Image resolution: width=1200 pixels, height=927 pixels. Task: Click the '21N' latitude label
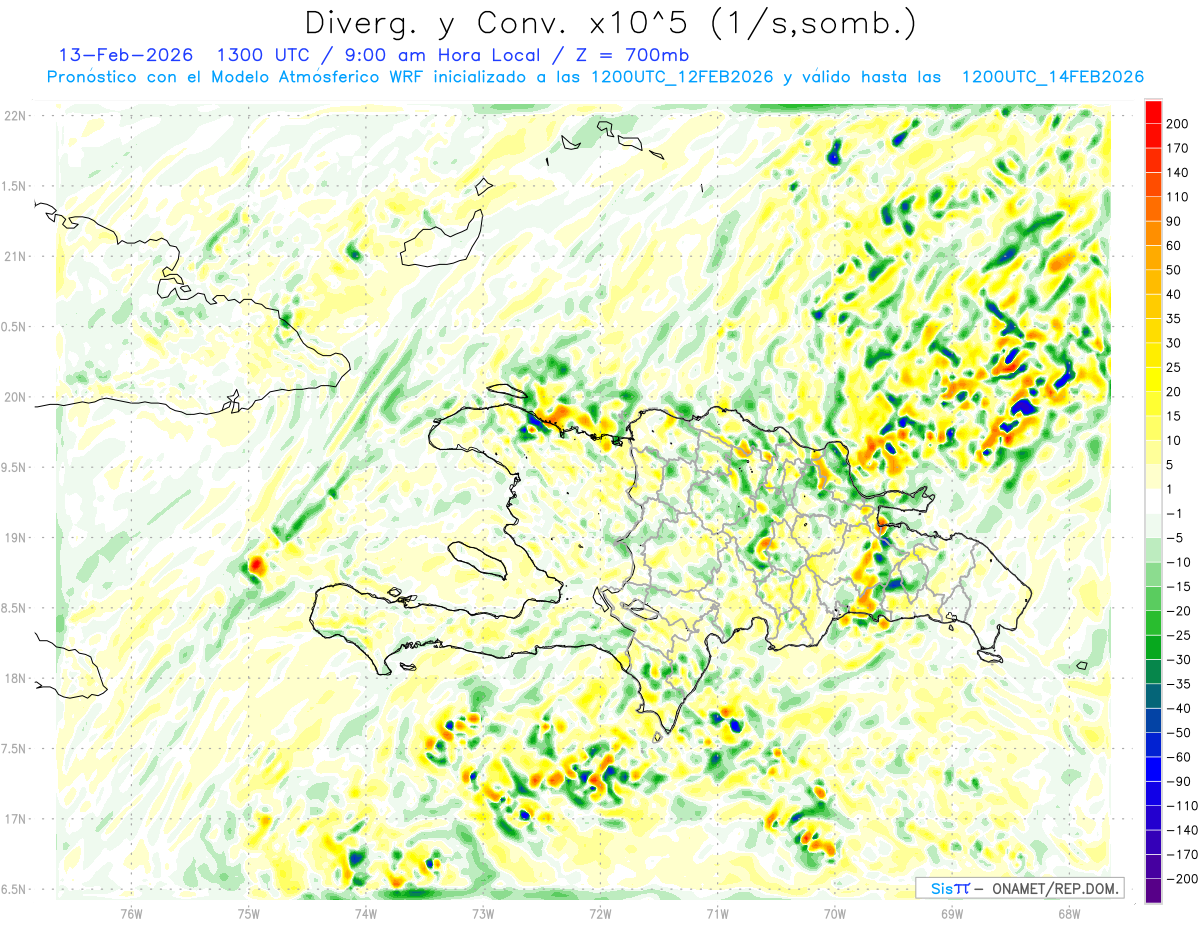click(x=15, y=256)
